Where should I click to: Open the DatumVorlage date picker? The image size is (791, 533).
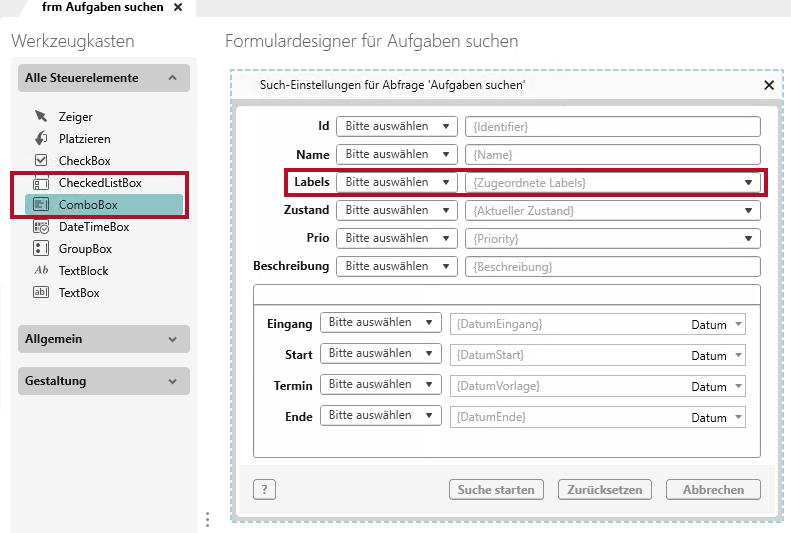[739, 386]
